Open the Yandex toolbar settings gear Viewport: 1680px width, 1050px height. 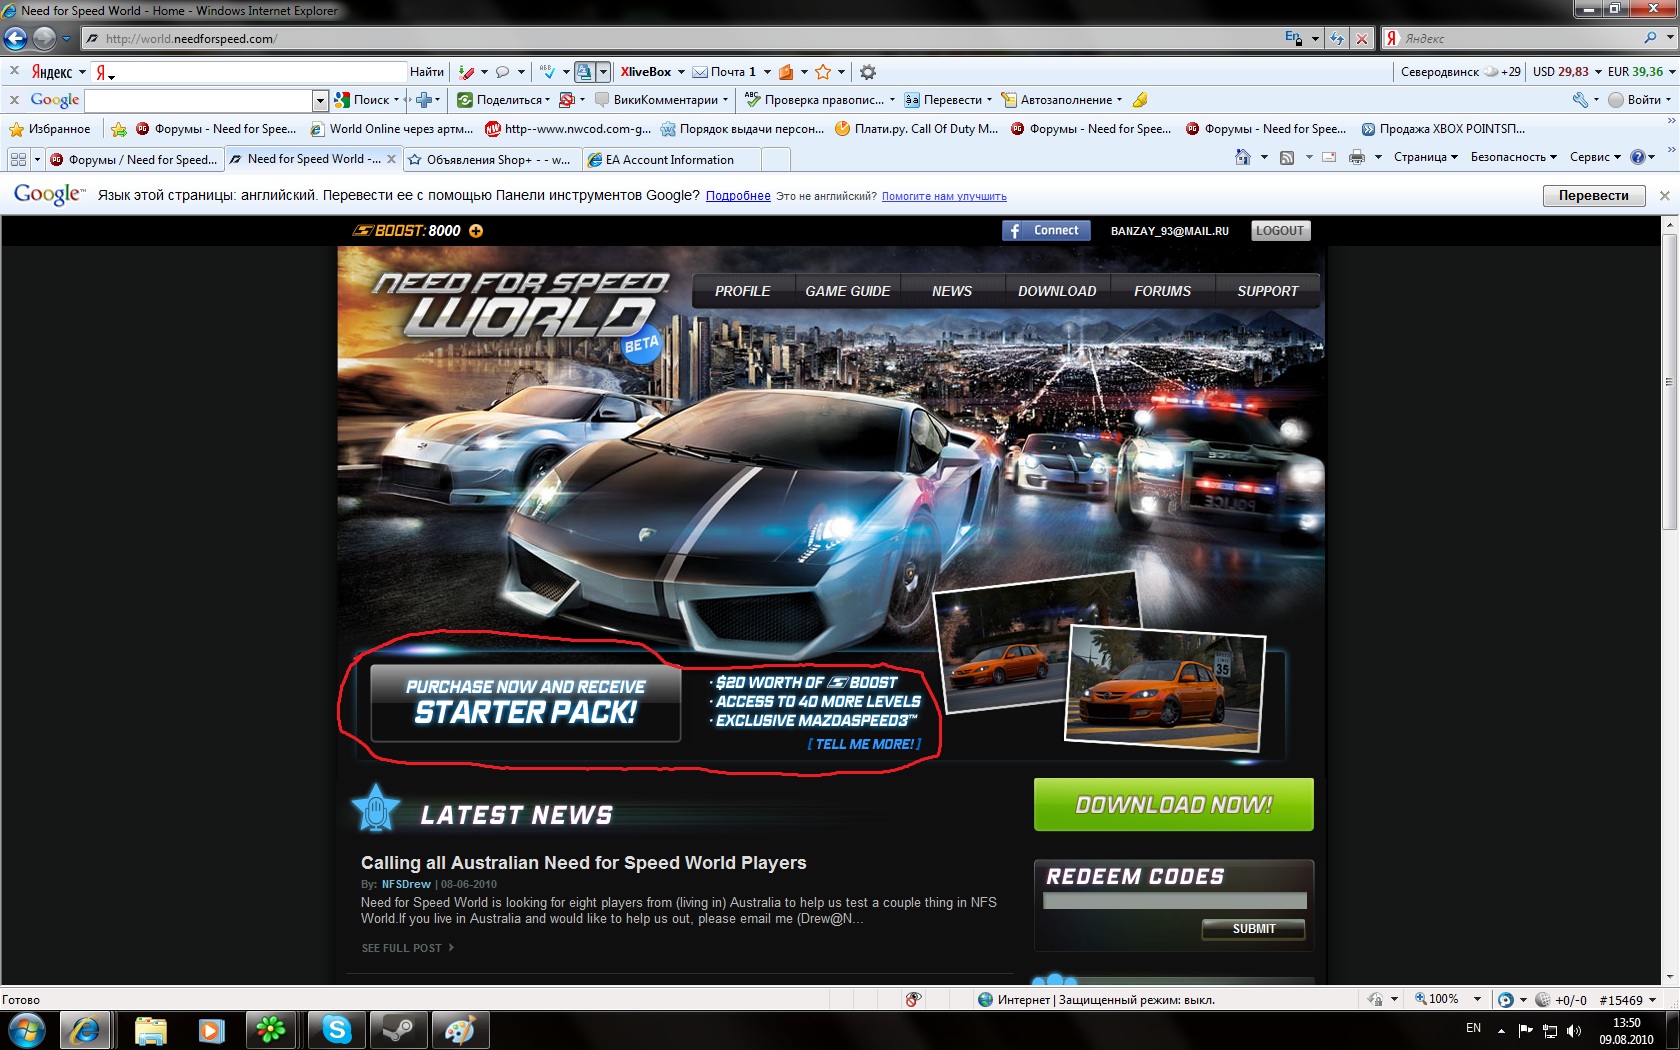coord(868,72)
